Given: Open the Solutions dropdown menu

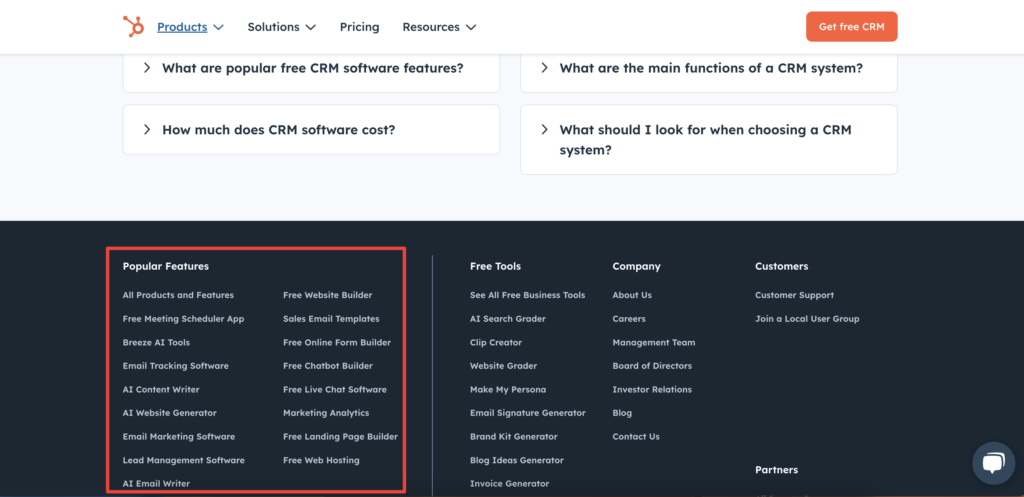Looking at the screenshot, I should point(281,27).
